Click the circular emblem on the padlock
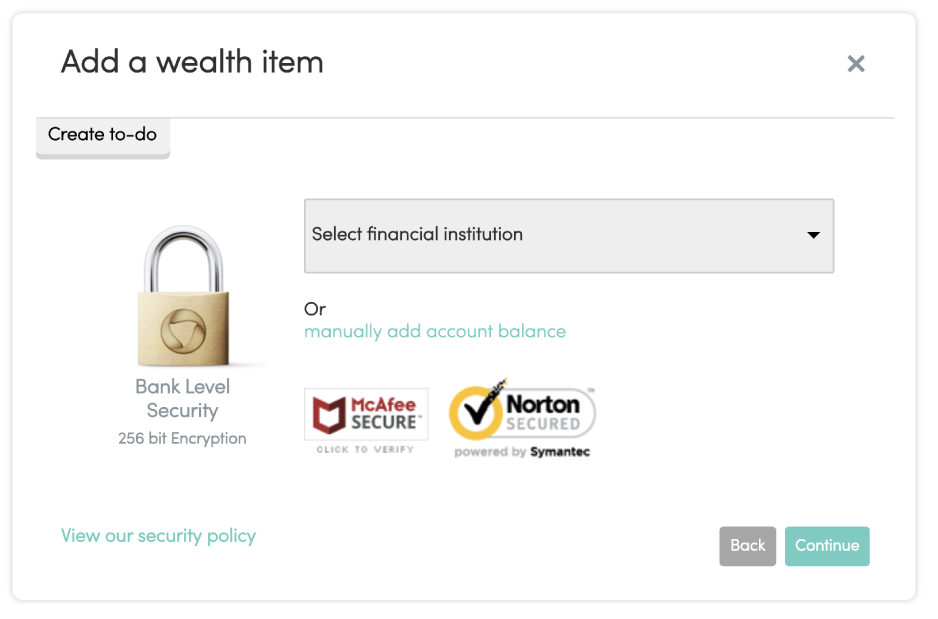The height and width of the screenshot is (619, 938). click(x=183, y=330)
